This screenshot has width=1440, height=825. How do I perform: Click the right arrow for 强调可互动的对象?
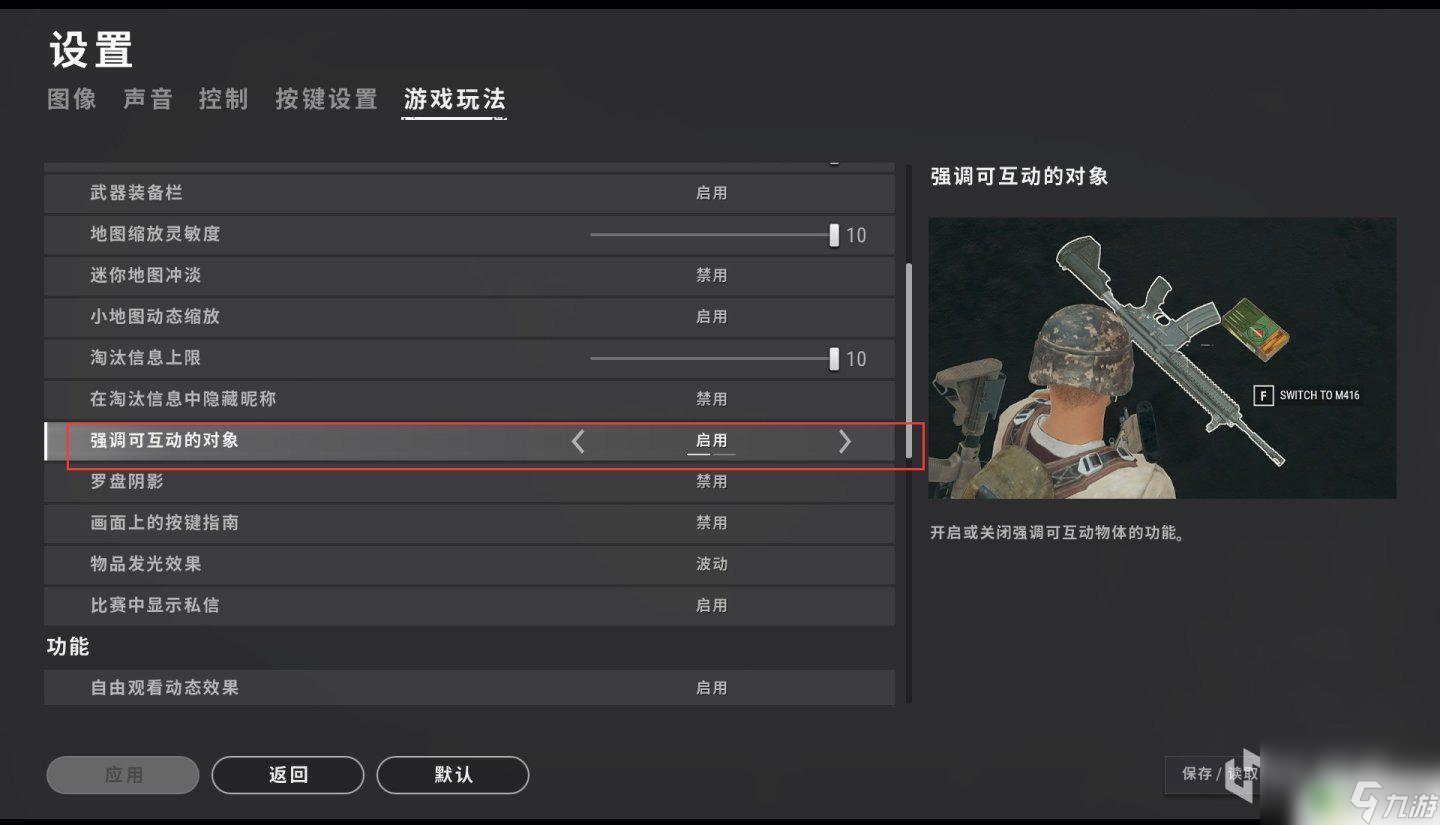[845, 441]
